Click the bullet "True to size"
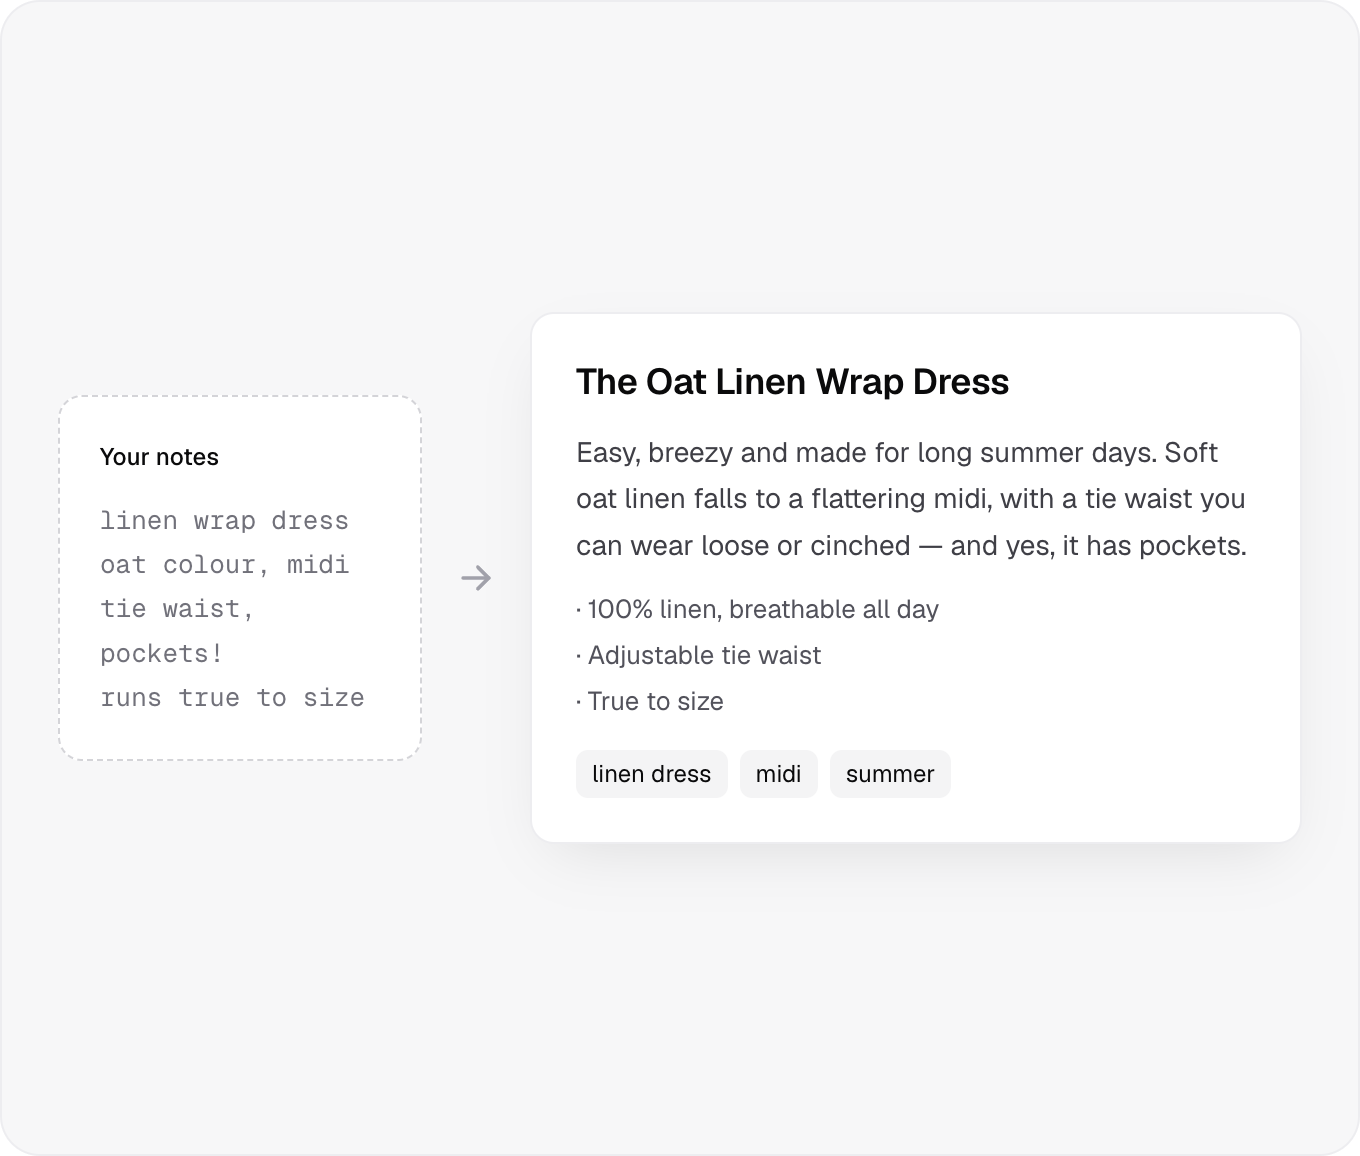 (650, 701)
